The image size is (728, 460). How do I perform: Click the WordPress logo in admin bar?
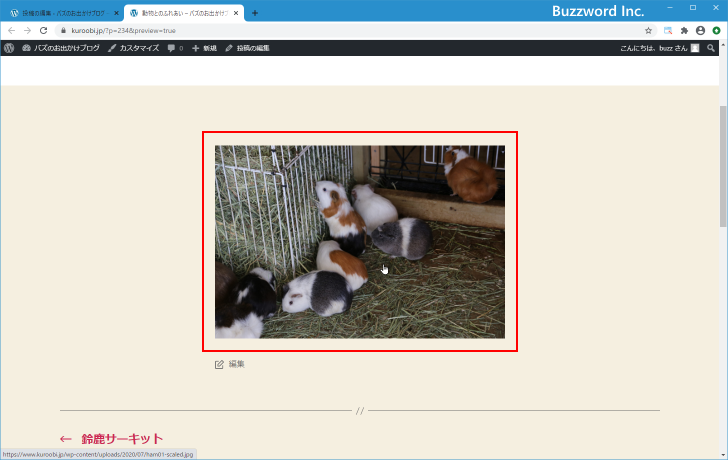pos(9,48)
